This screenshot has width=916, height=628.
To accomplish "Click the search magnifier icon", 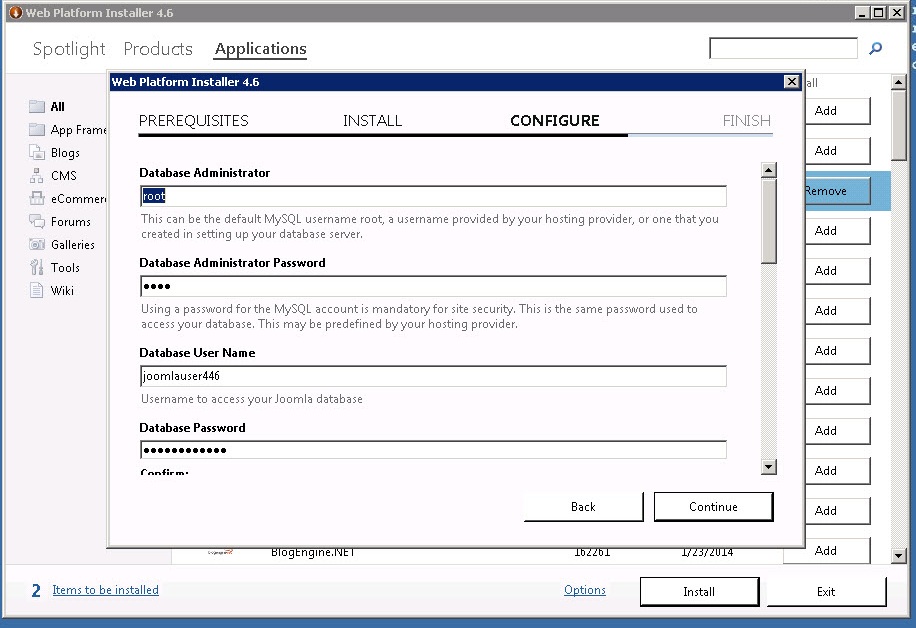I will coord(875,48).
